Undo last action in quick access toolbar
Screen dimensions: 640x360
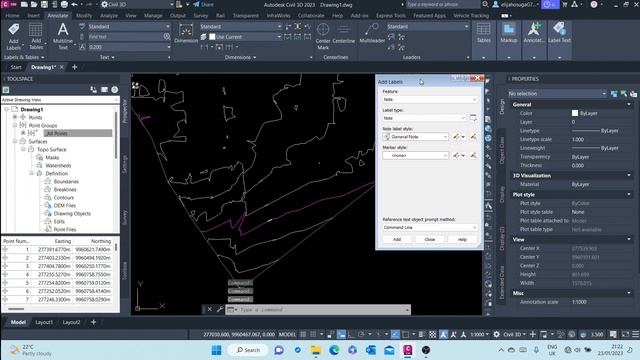point(74,4)
